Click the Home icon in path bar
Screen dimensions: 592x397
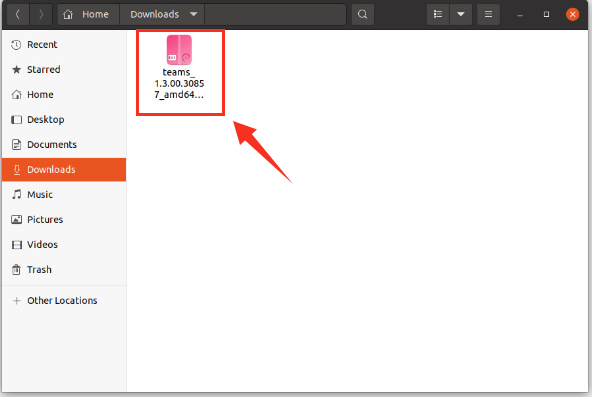tap(68, 14)
